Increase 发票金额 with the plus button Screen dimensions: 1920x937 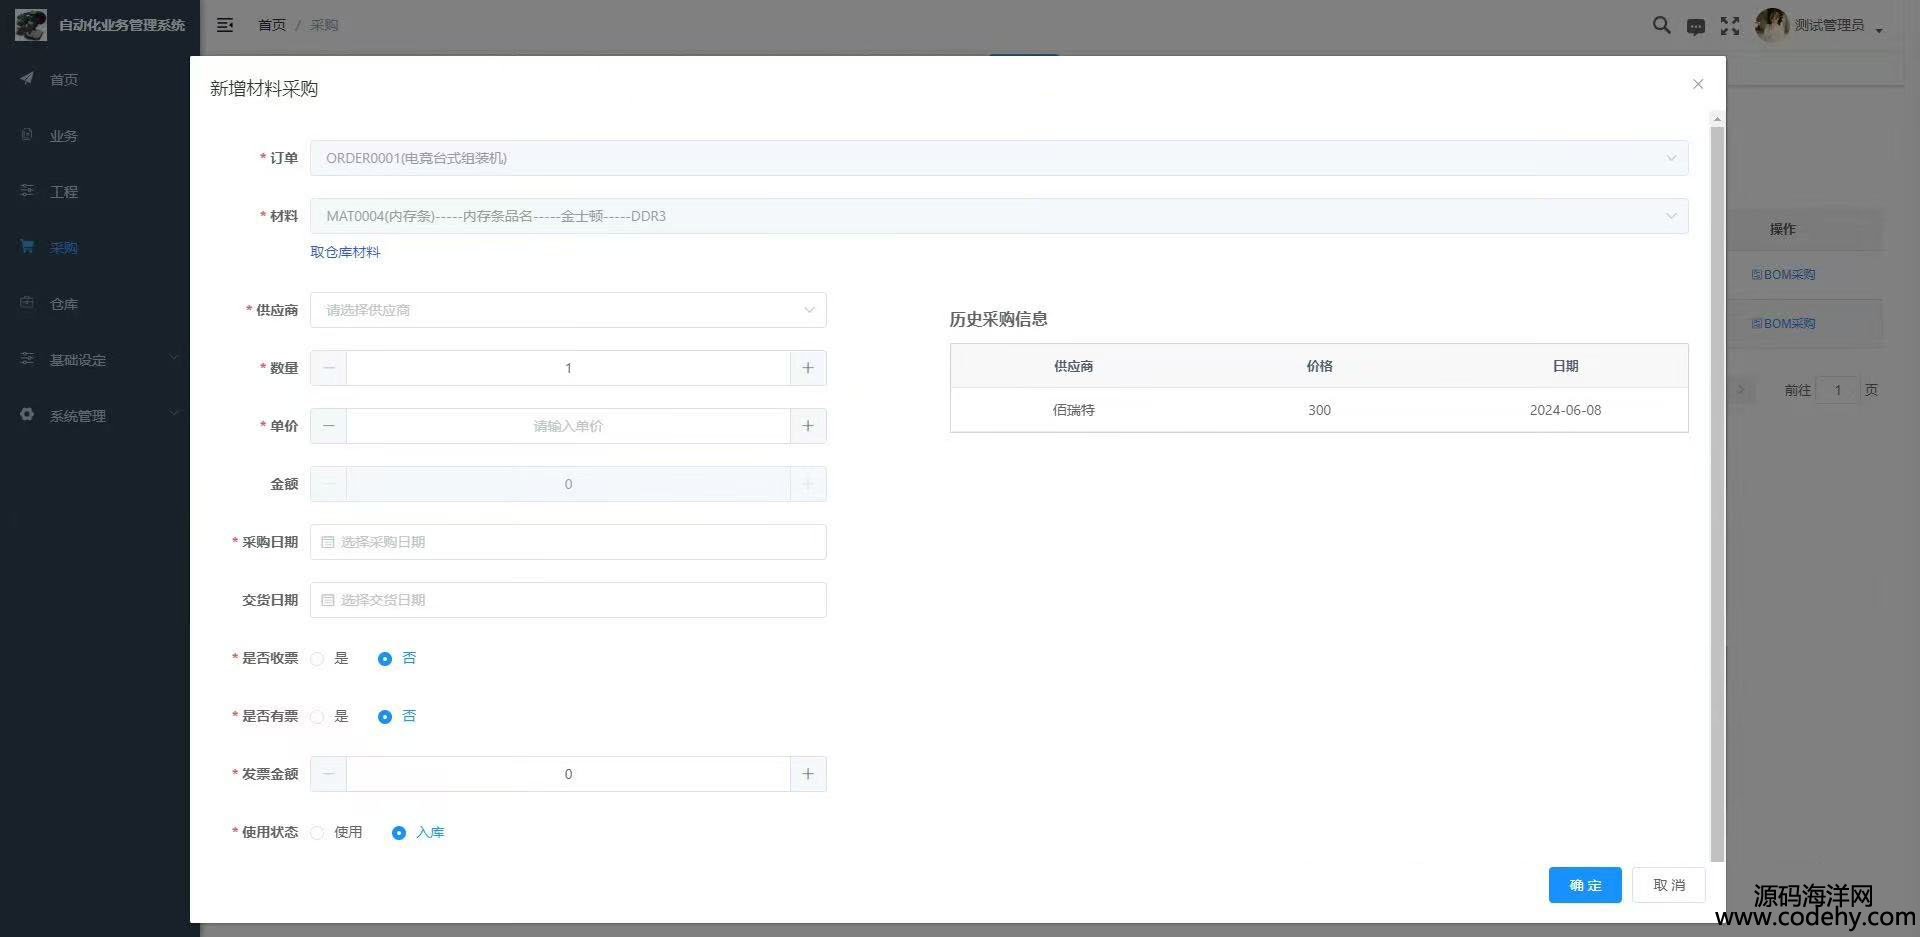[x=808, y=774]
